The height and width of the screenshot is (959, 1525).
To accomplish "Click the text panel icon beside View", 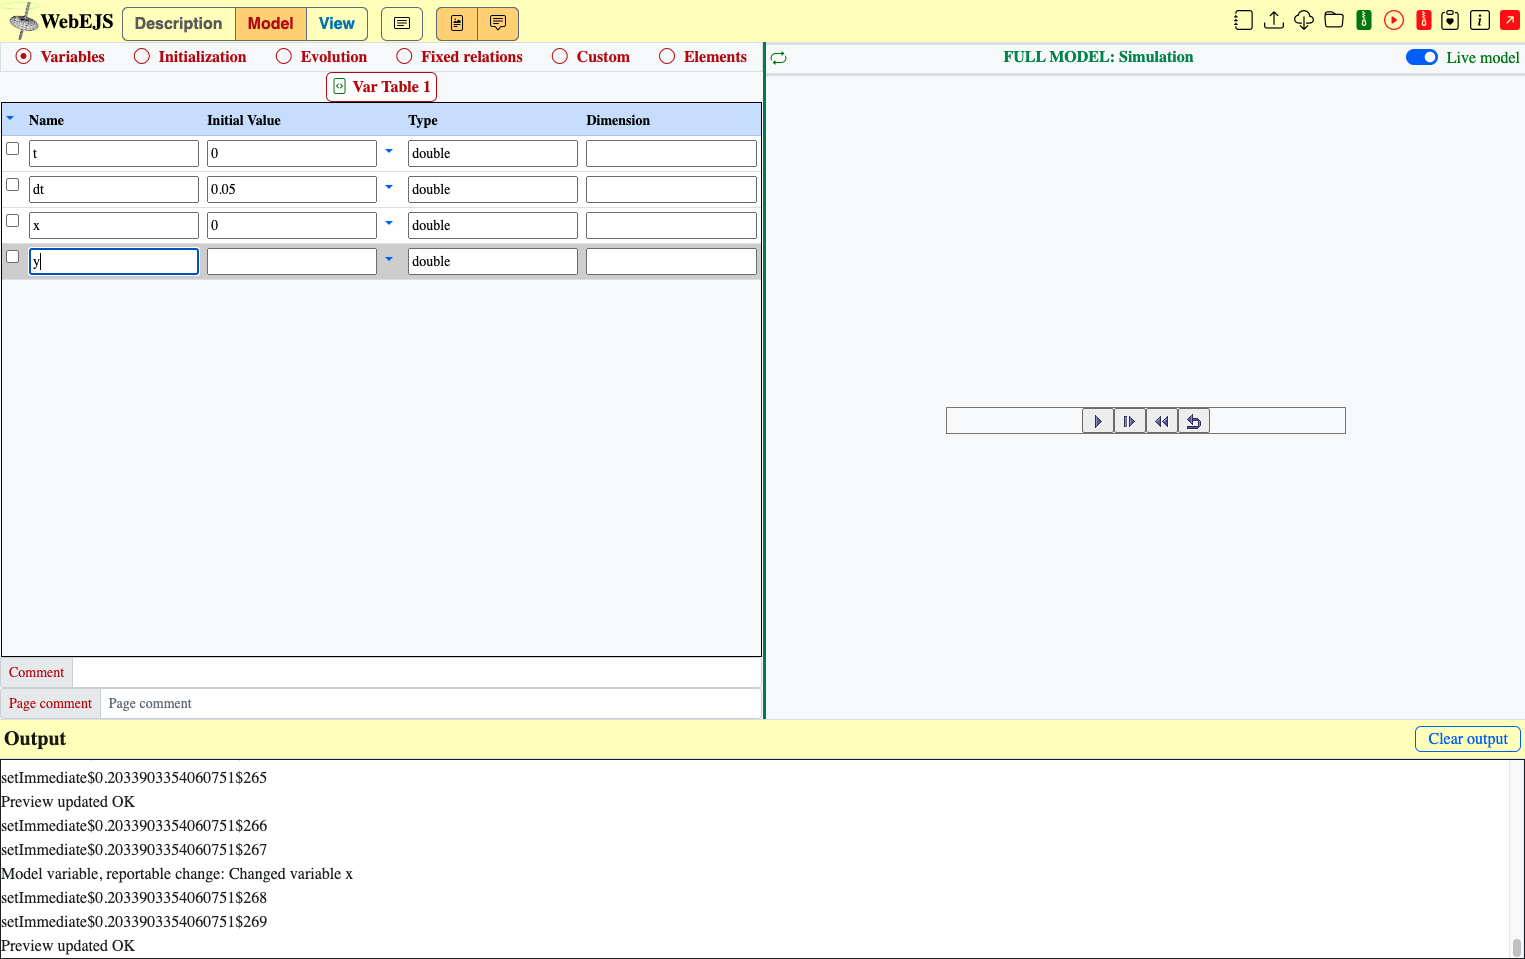I will (402, 23).
